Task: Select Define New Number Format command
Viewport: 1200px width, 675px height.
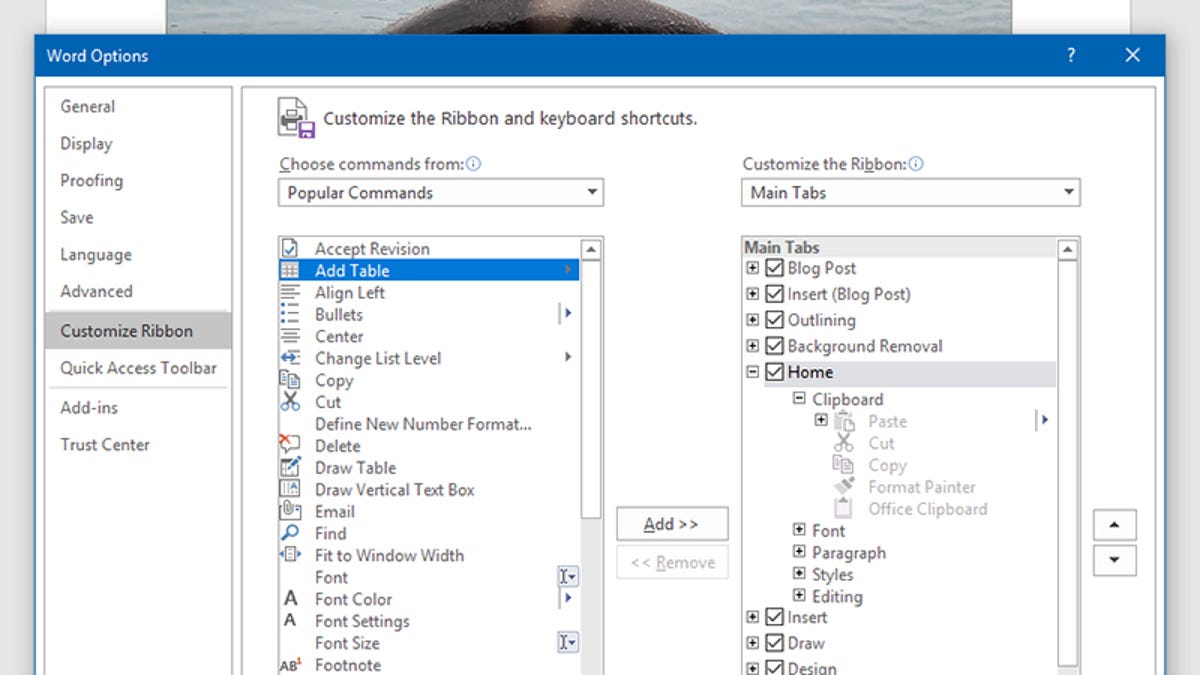Action: coord(429,424)
